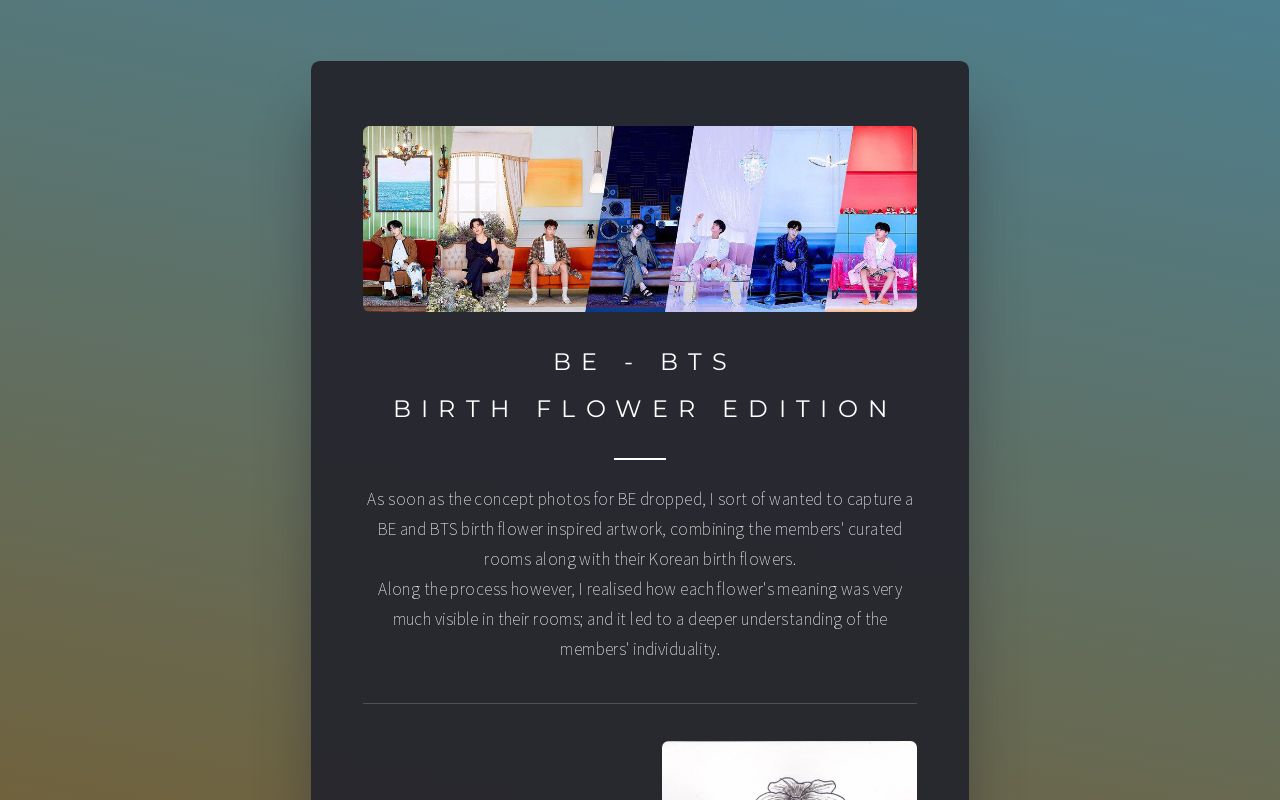Screen dimensions: 1280x800
Task: Click the model airplane in the blue room
Action: pos(827,160)
